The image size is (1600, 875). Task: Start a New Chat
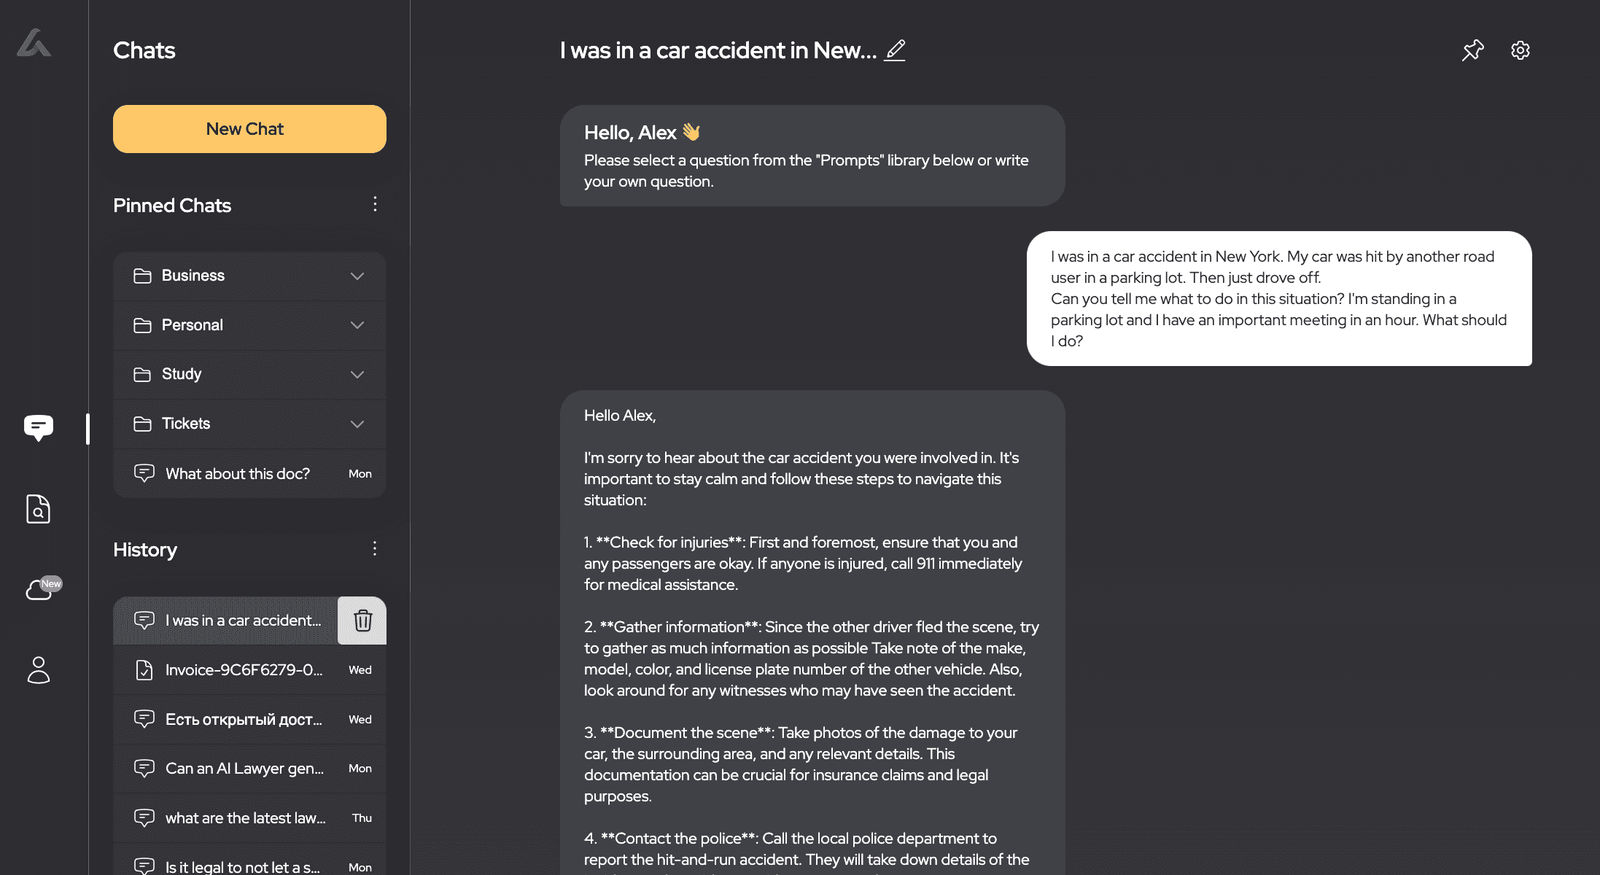249,129
